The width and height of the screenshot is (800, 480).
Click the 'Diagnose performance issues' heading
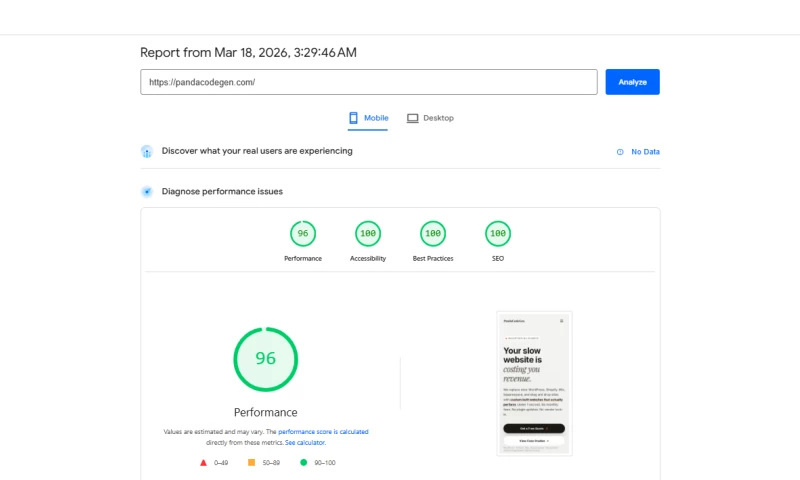(222, 191)
